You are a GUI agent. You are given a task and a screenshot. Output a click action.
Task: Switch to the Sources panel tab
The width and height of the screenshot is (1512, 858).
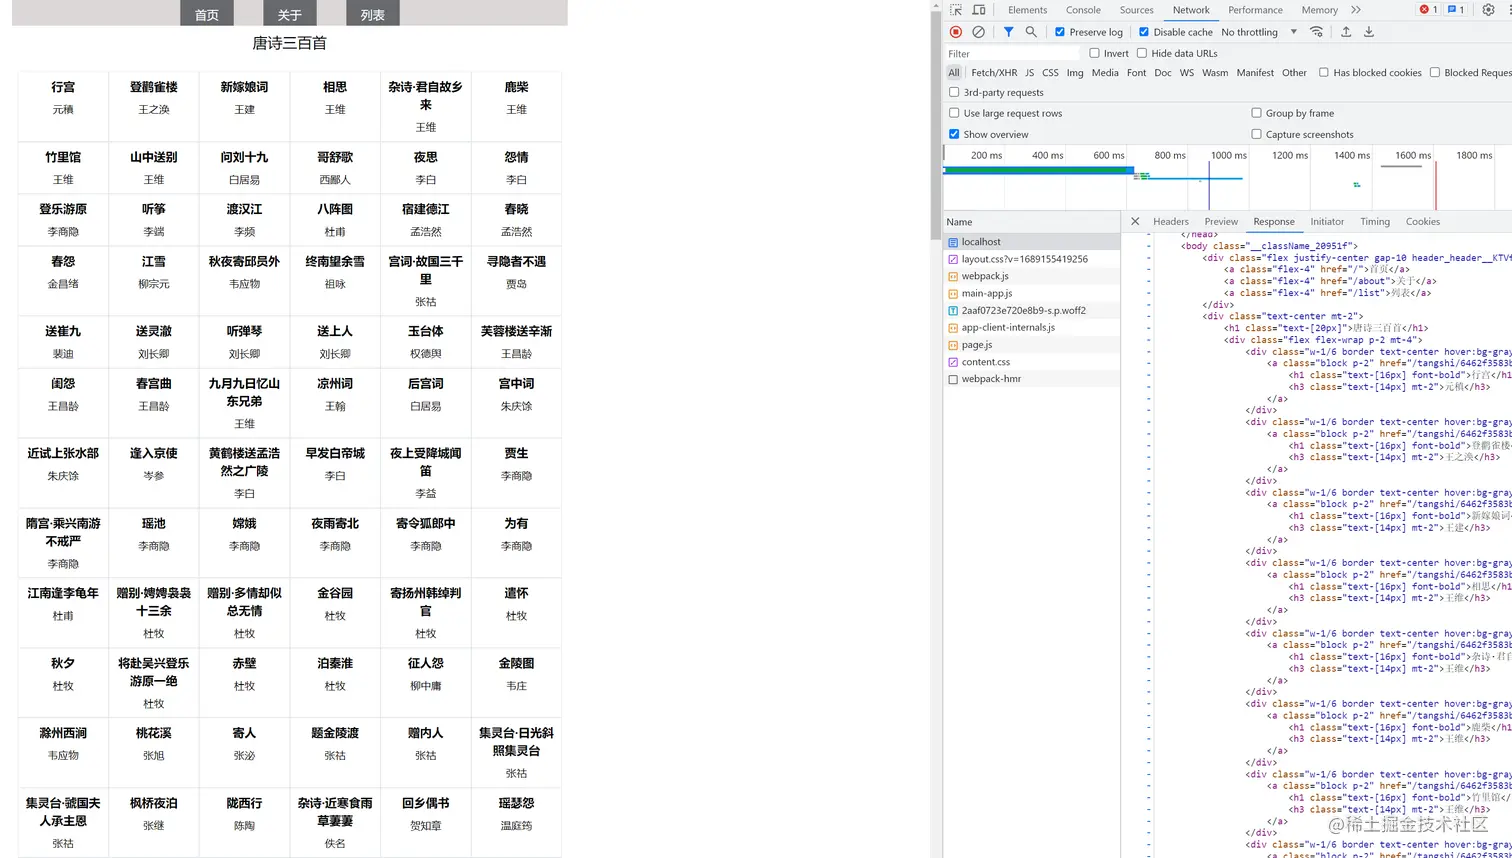1136,10
